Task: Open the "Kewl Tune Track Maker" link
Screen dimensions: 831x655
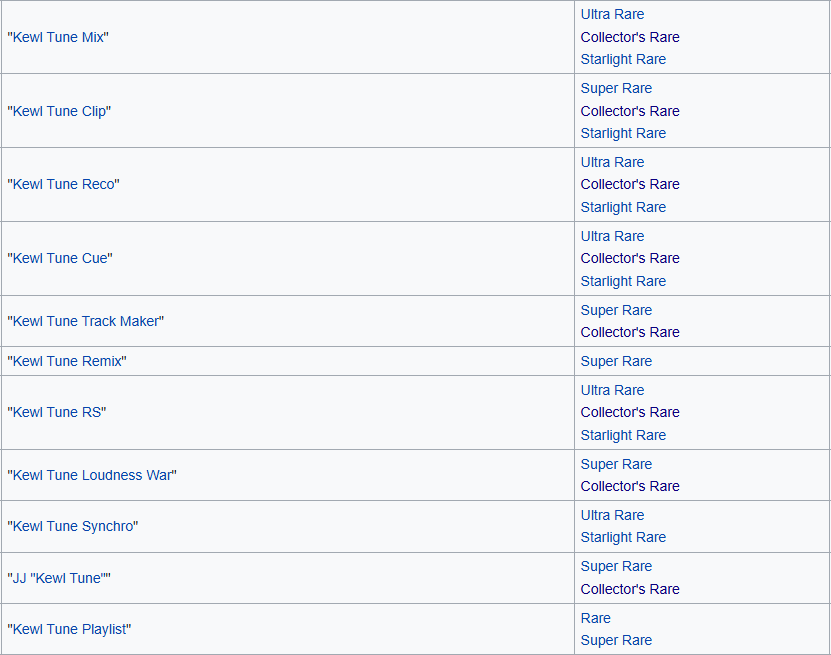Action: (x=86, y=321)
